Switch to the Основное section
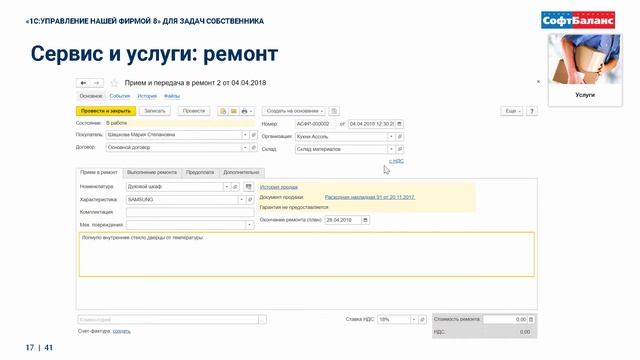 [x=91, y=96]
